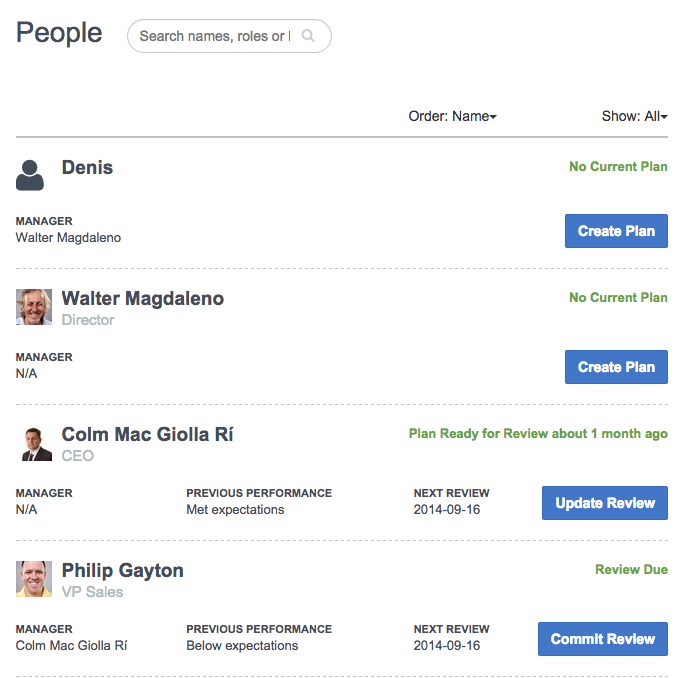Click the Update Review button
This screenshot has height=678, width=690.
(x=605, y=503)
